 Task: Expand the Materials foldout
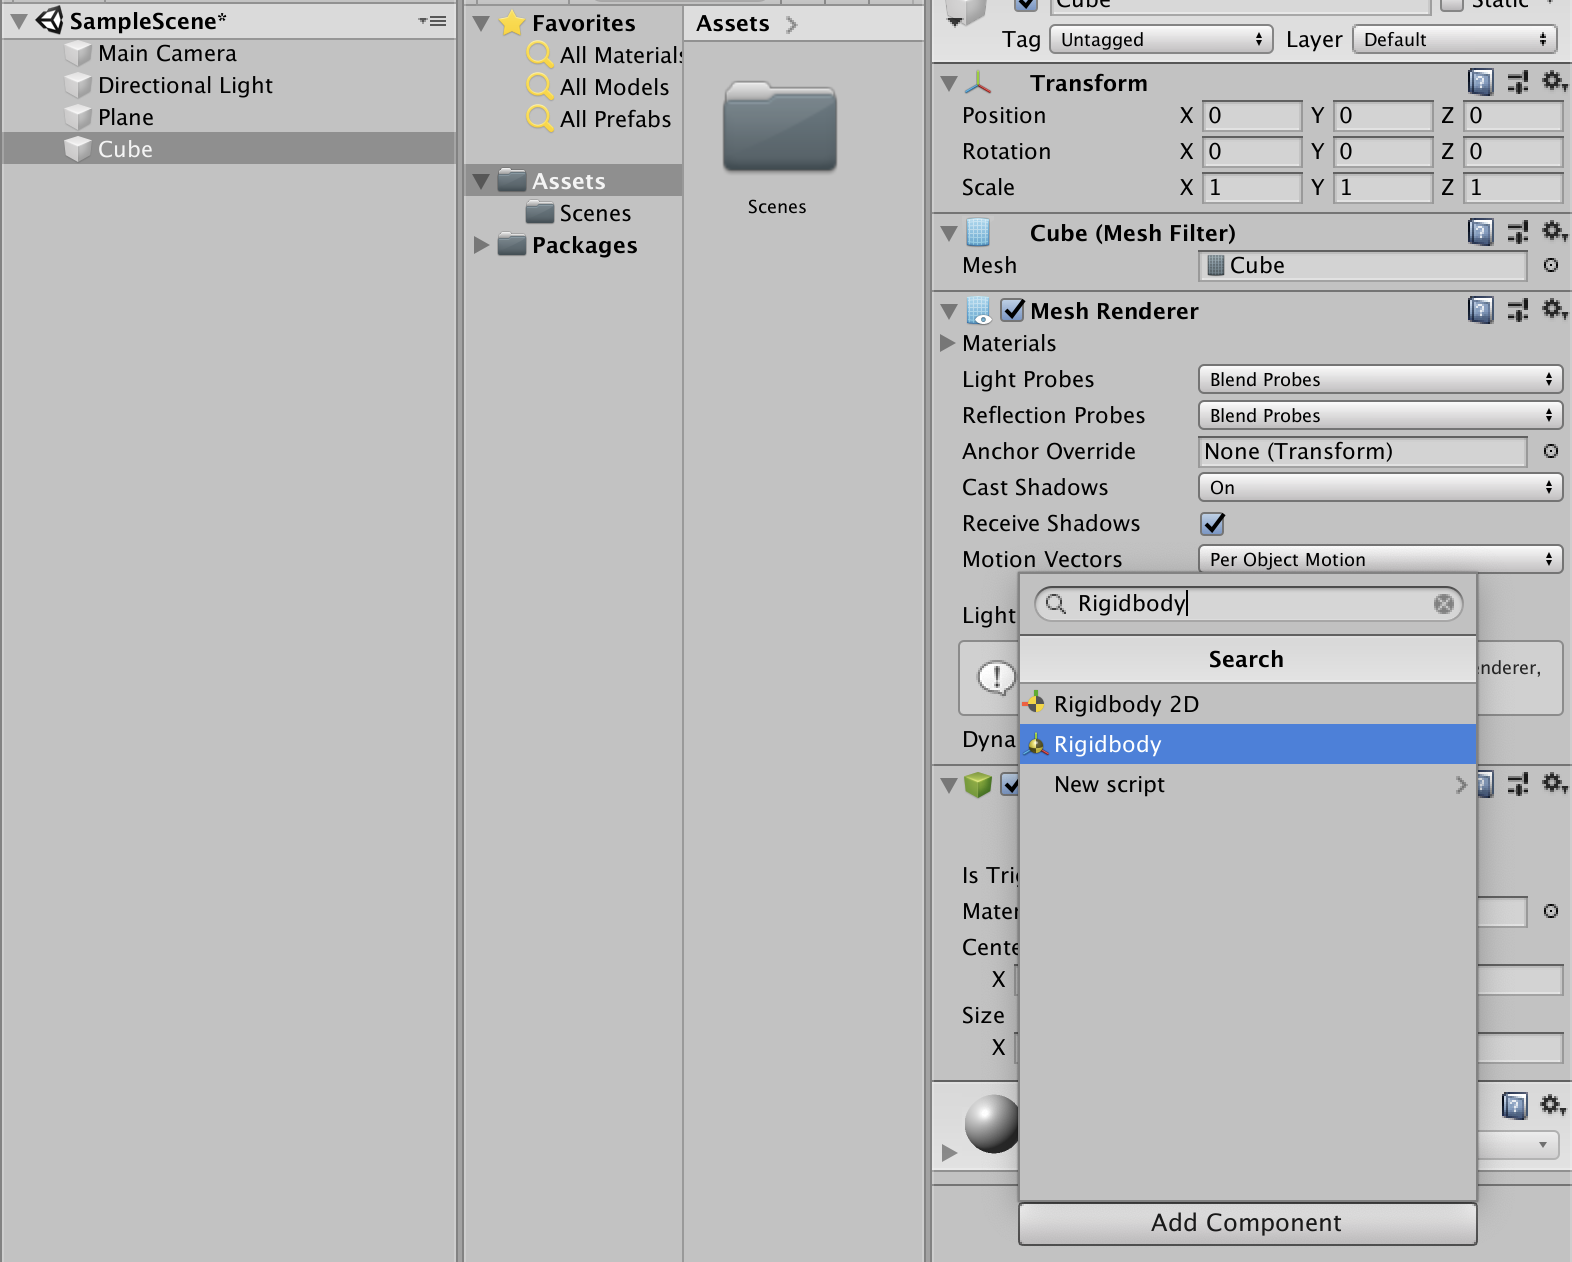(948, 343)
